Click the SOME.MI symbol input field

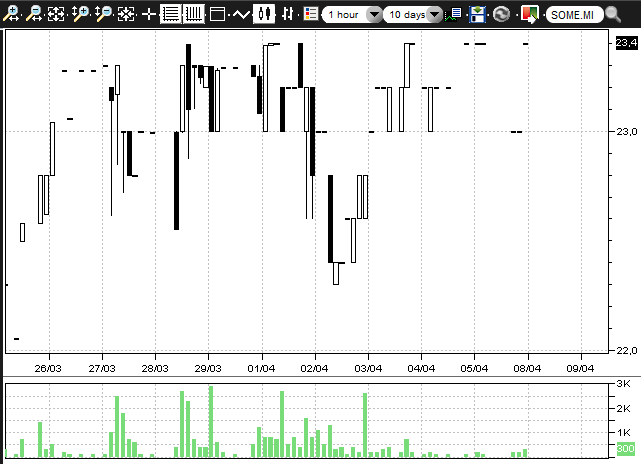coord(574,15)
